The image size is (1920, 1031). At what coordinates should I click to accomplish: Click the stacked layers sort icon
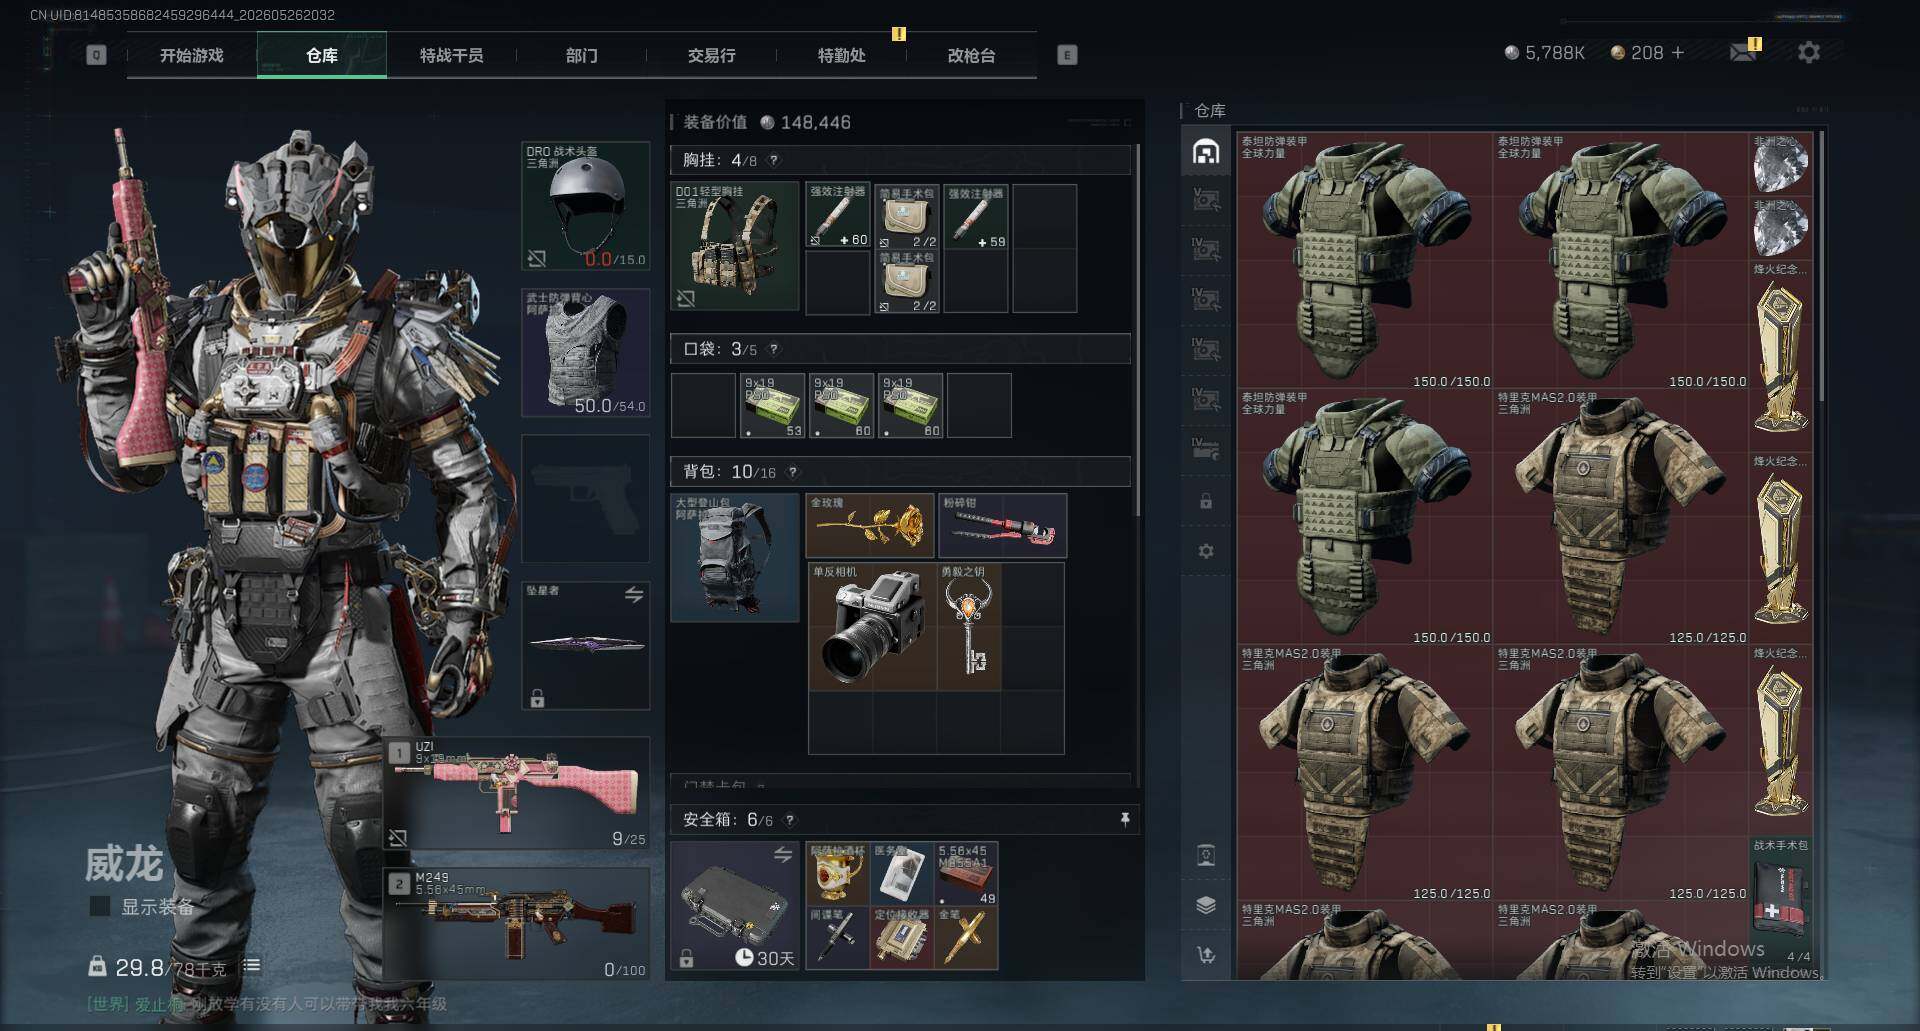(1206, 905)
